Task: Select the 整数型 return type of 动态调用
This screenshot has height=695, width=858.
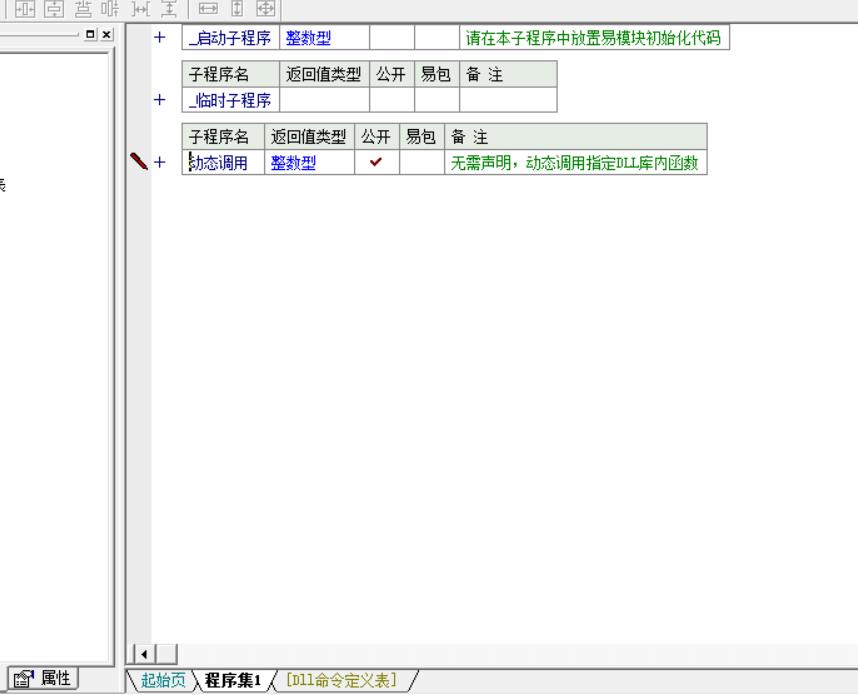Action: [310, 163]
